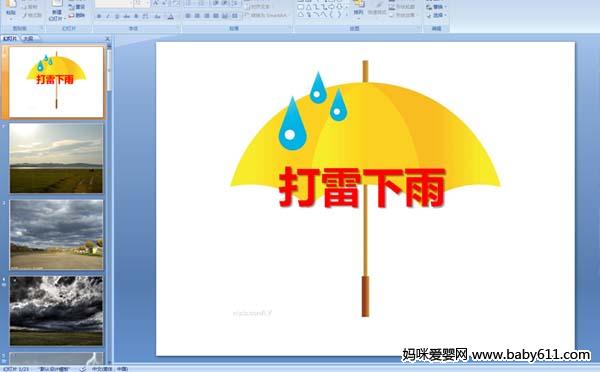The width and height of the screenshot is (600, 372).
Task: Click the Reset slide icon
Action: [x=77, y=7]
